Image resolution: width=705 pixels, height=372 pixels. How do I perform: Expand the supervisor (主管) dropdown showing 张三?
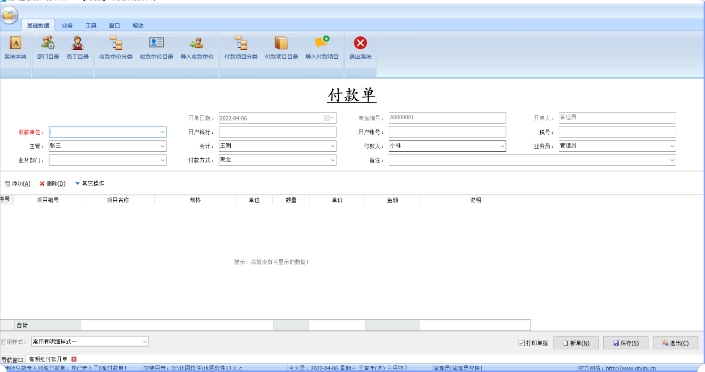[162, 146]
